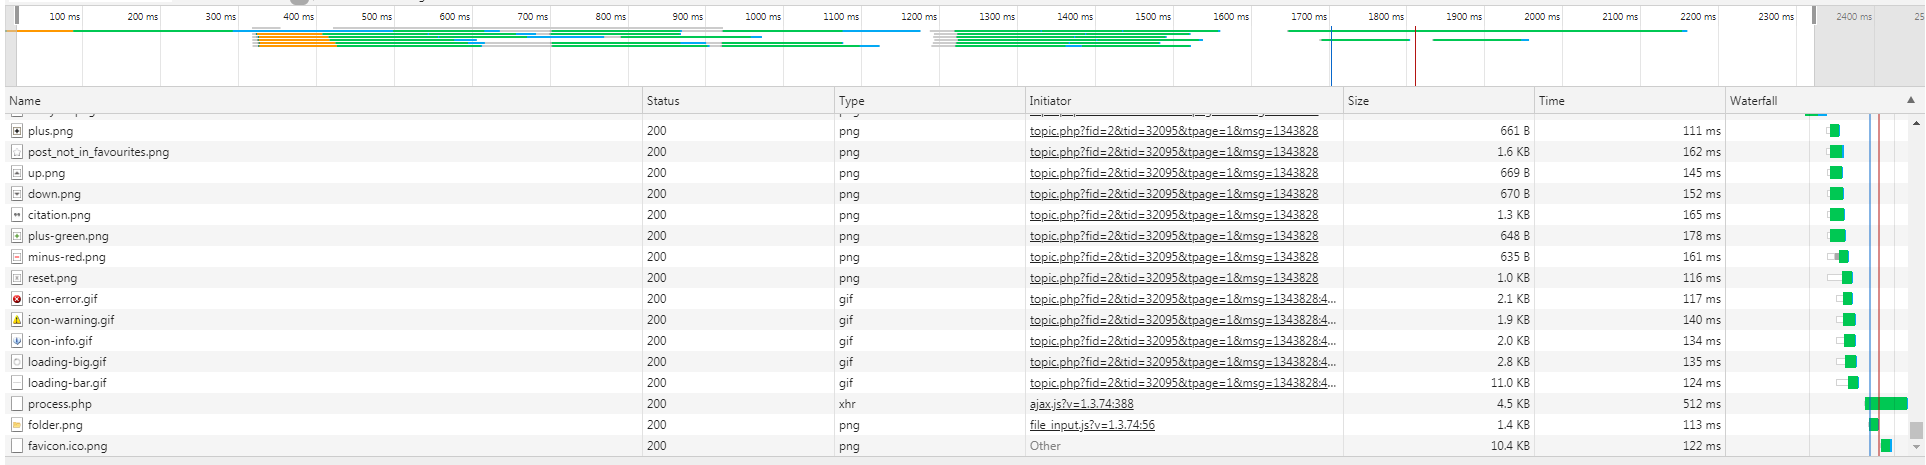Click the Status column header
This screenshot has width=1926, height=465.
[662, 101]
